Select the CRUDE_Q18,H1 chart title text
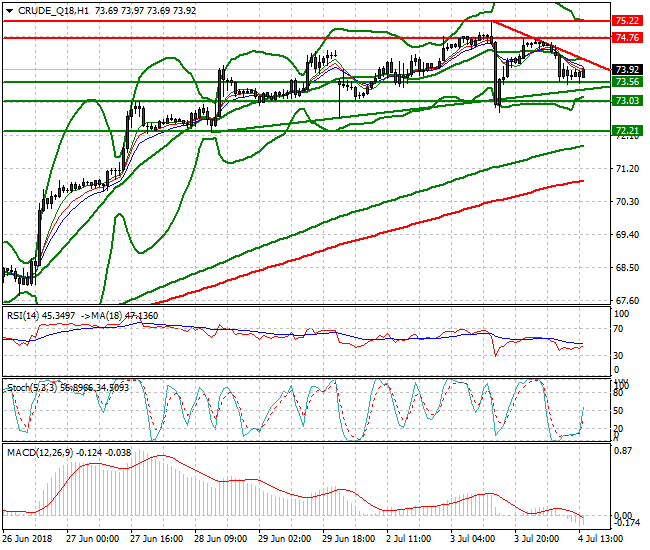The width and height of the screenshot is (650, 550). click(53, 11)
